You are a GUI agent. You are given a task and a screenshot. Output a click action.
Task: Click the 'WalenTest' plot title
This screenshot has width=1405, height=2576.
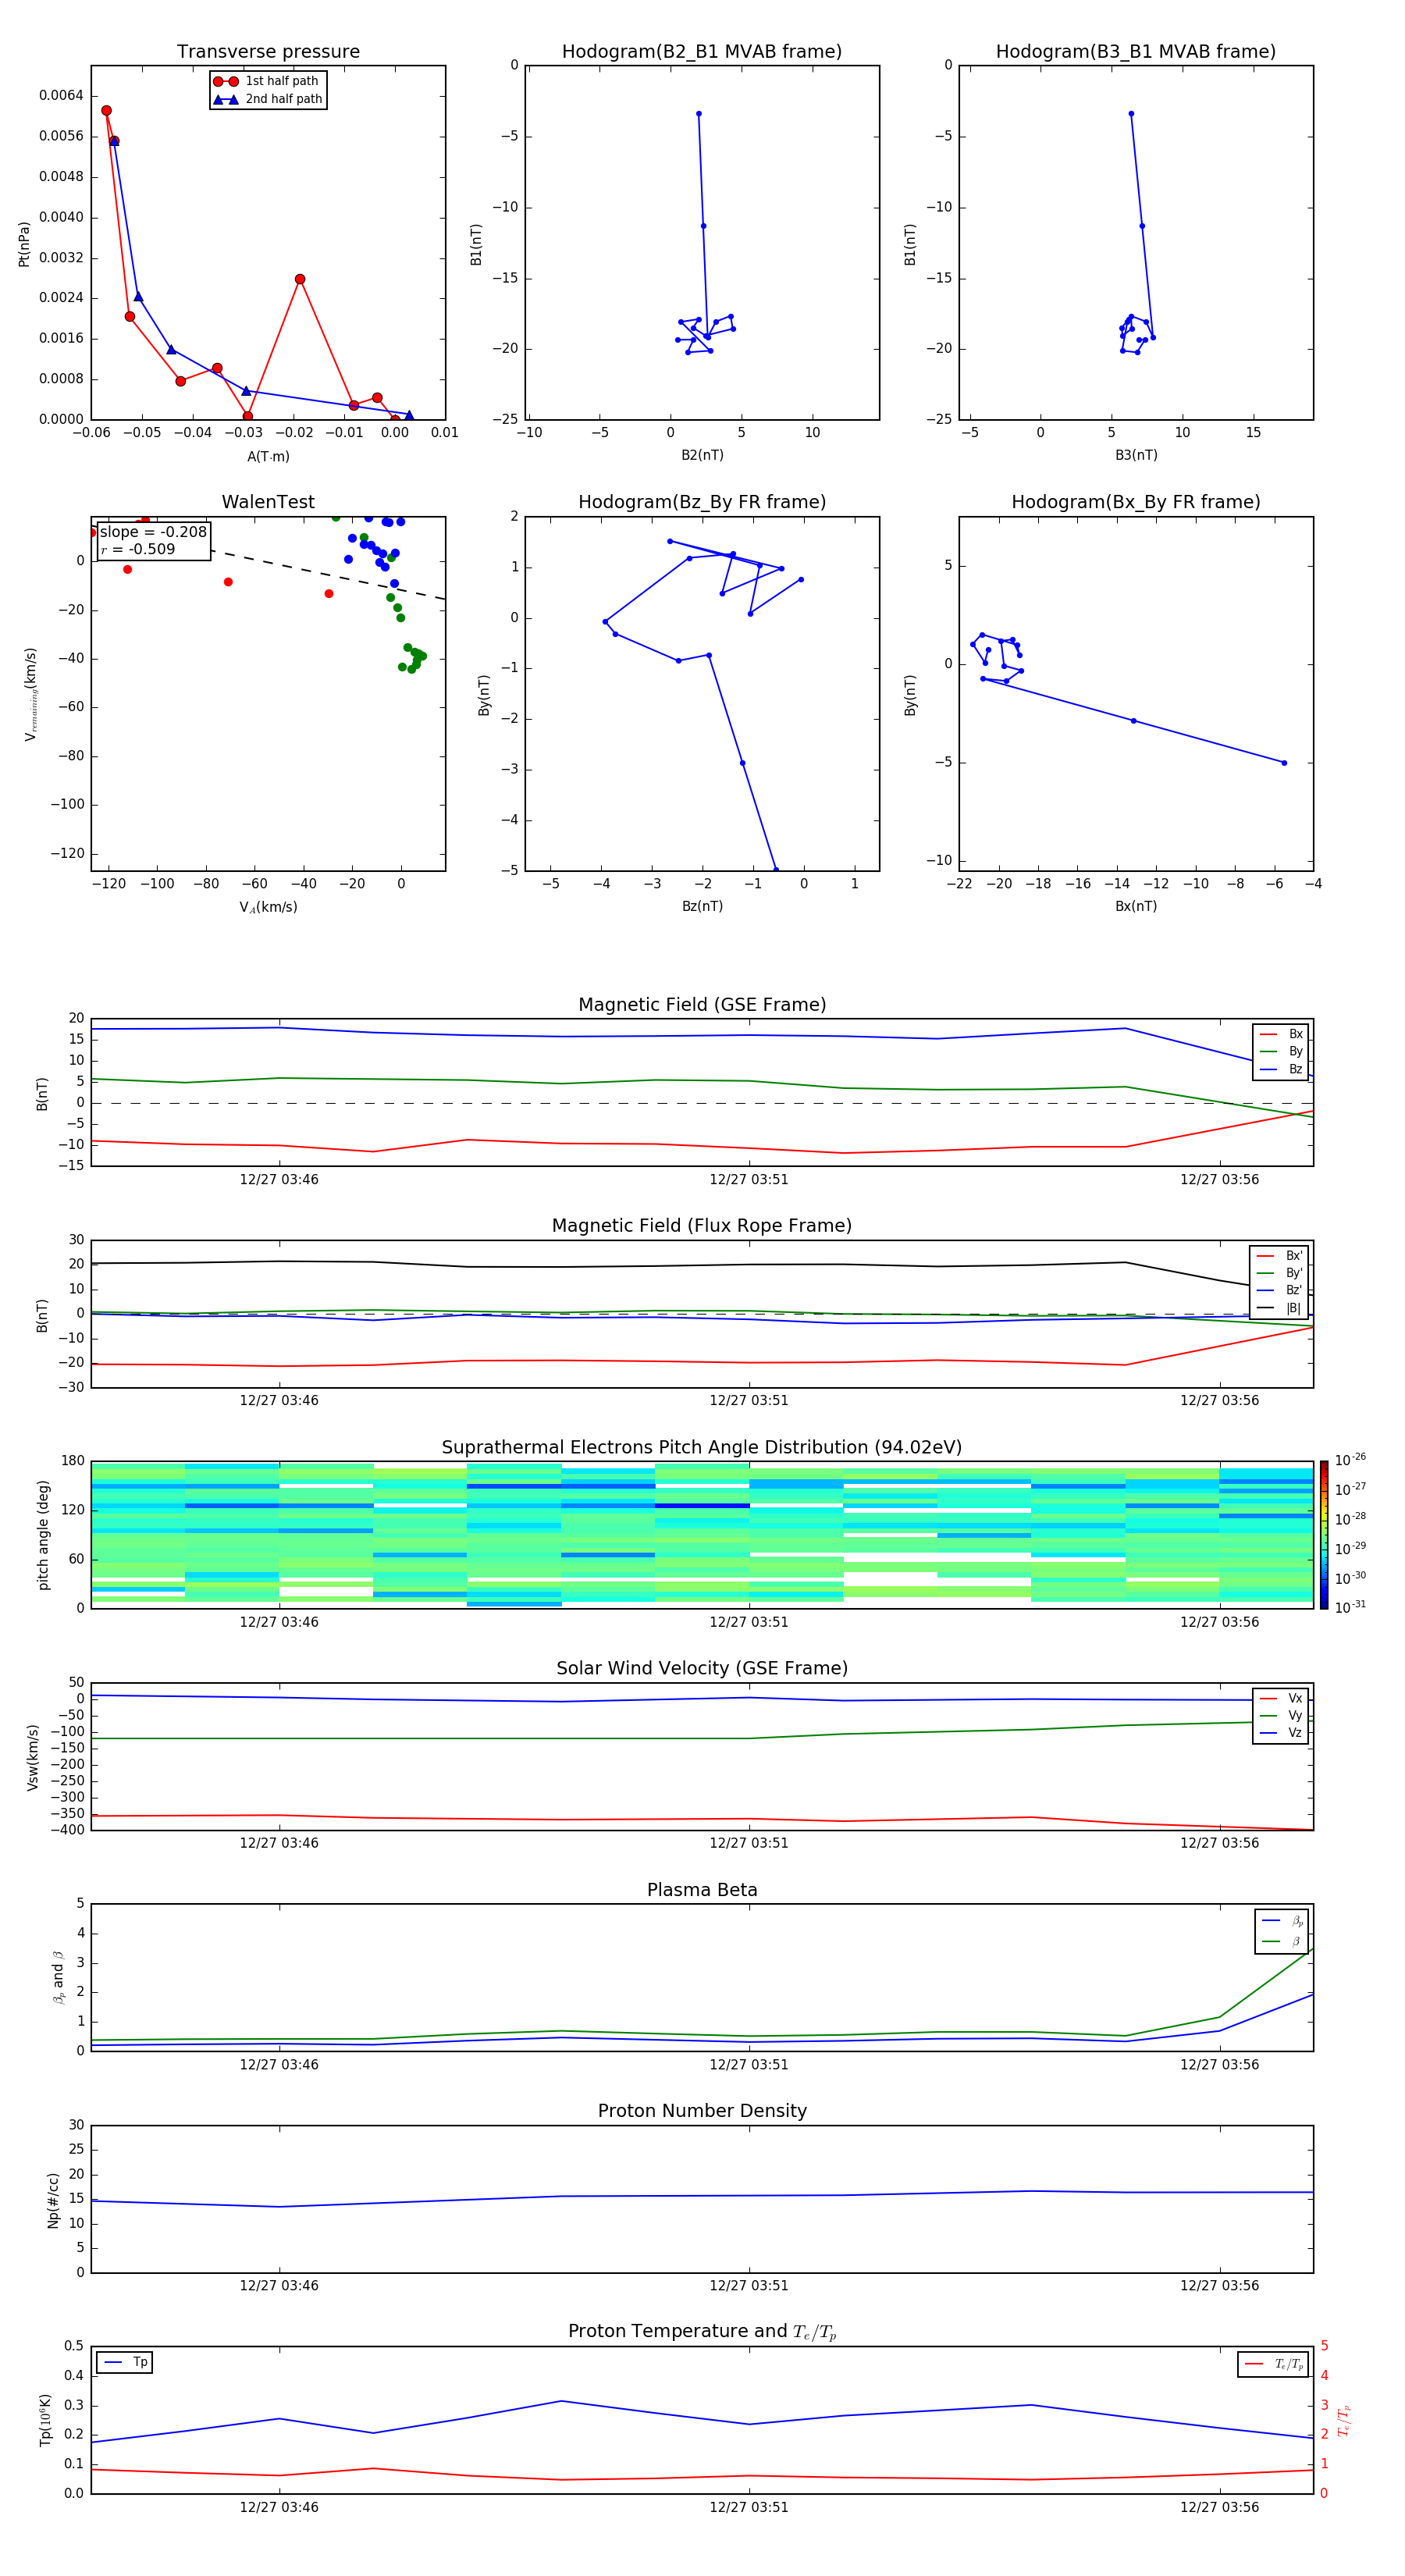[268, 502]
